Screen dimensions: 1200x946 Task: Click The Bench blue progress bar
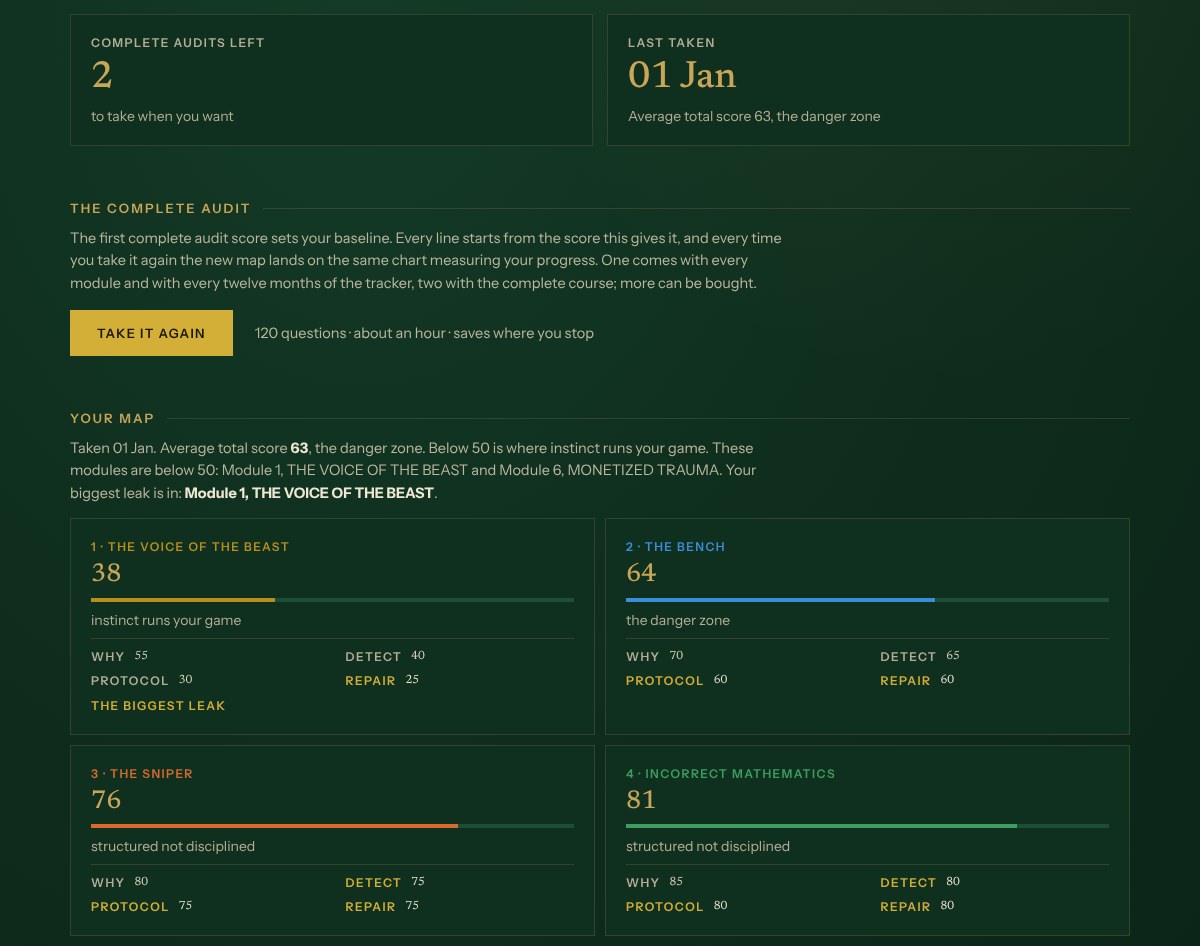(x=867, y=600)
